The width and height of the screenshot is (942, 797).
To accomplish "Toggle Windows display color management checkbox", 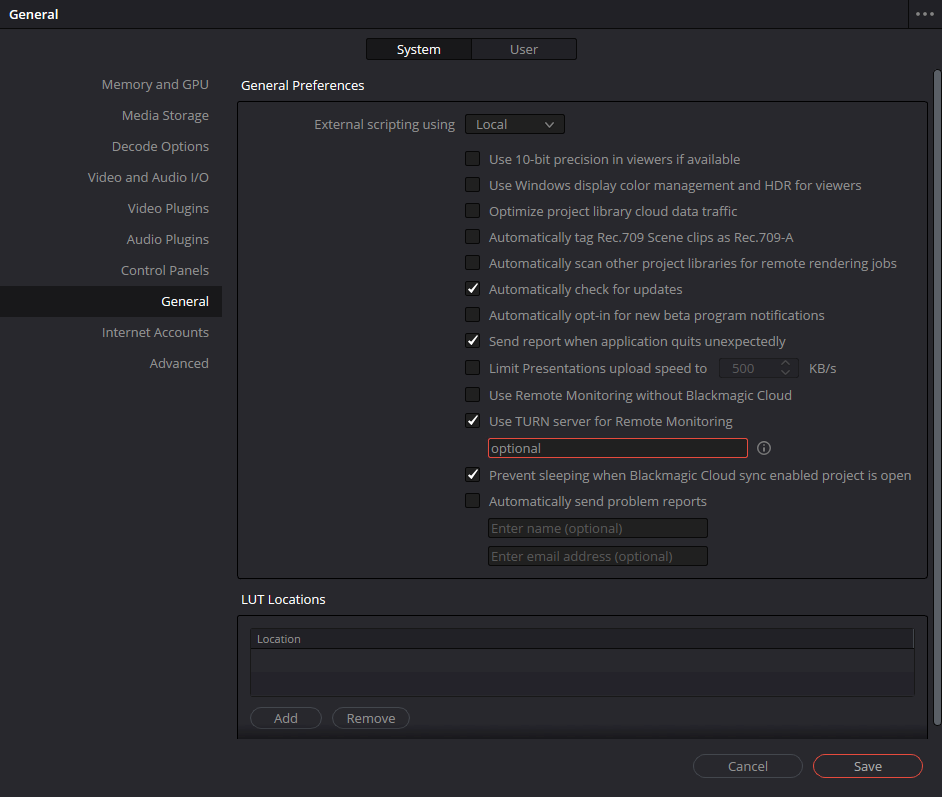I will [x=473, y=184].
